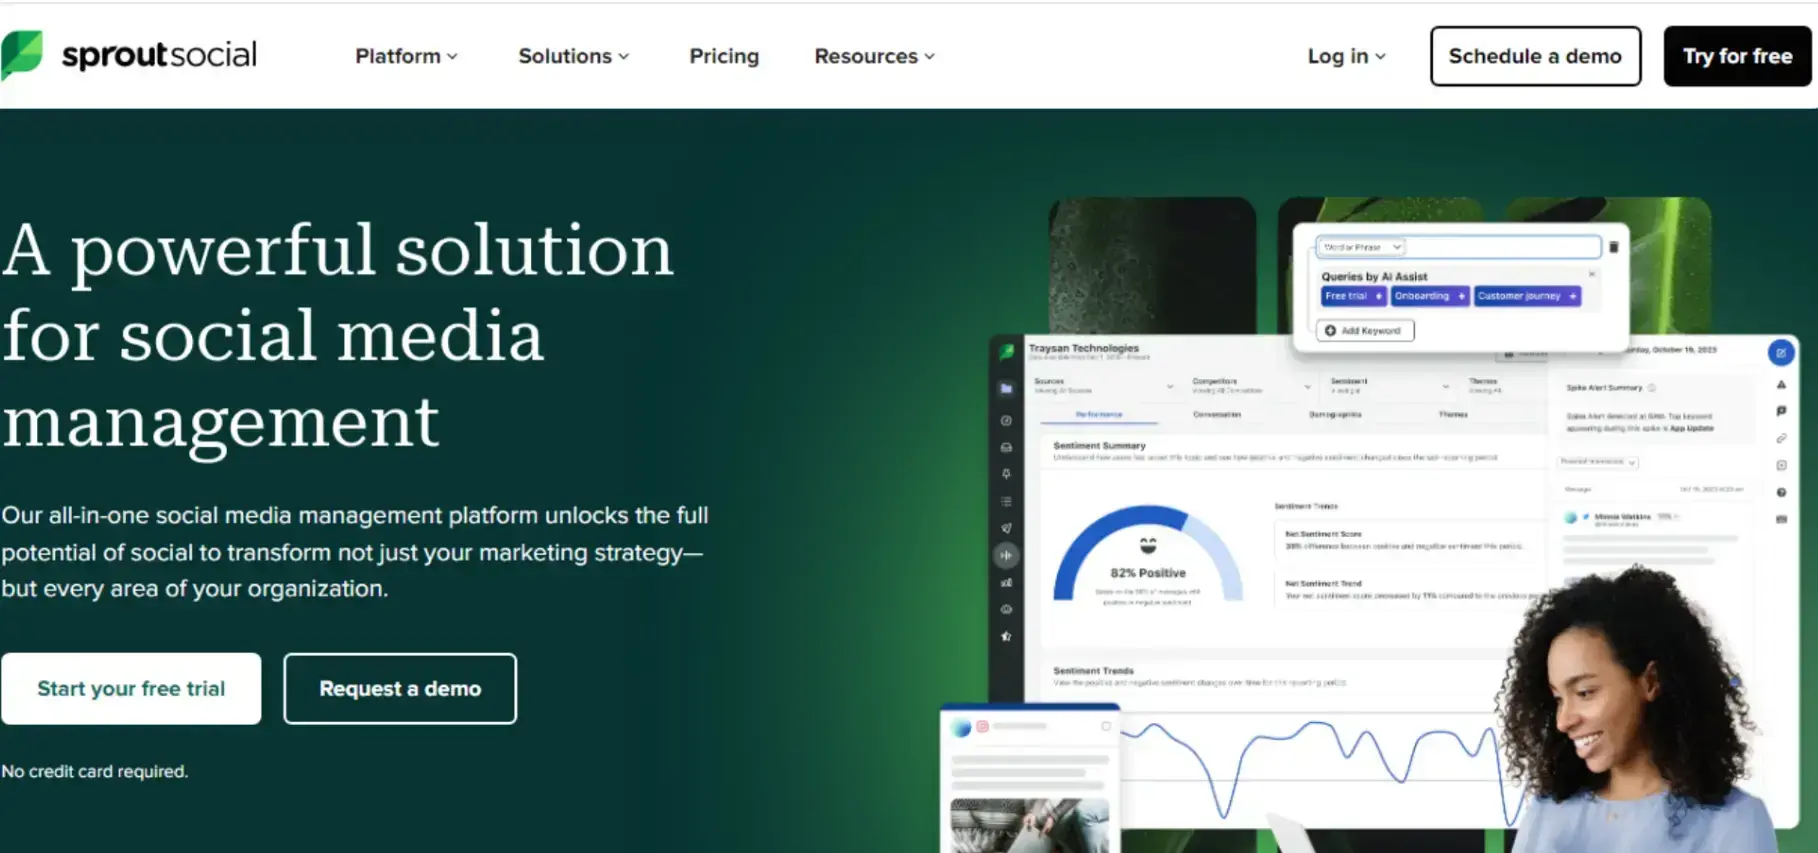Screen dimensions: 1818x853
Task: Click Try for free button
Action: point(1737,56)
